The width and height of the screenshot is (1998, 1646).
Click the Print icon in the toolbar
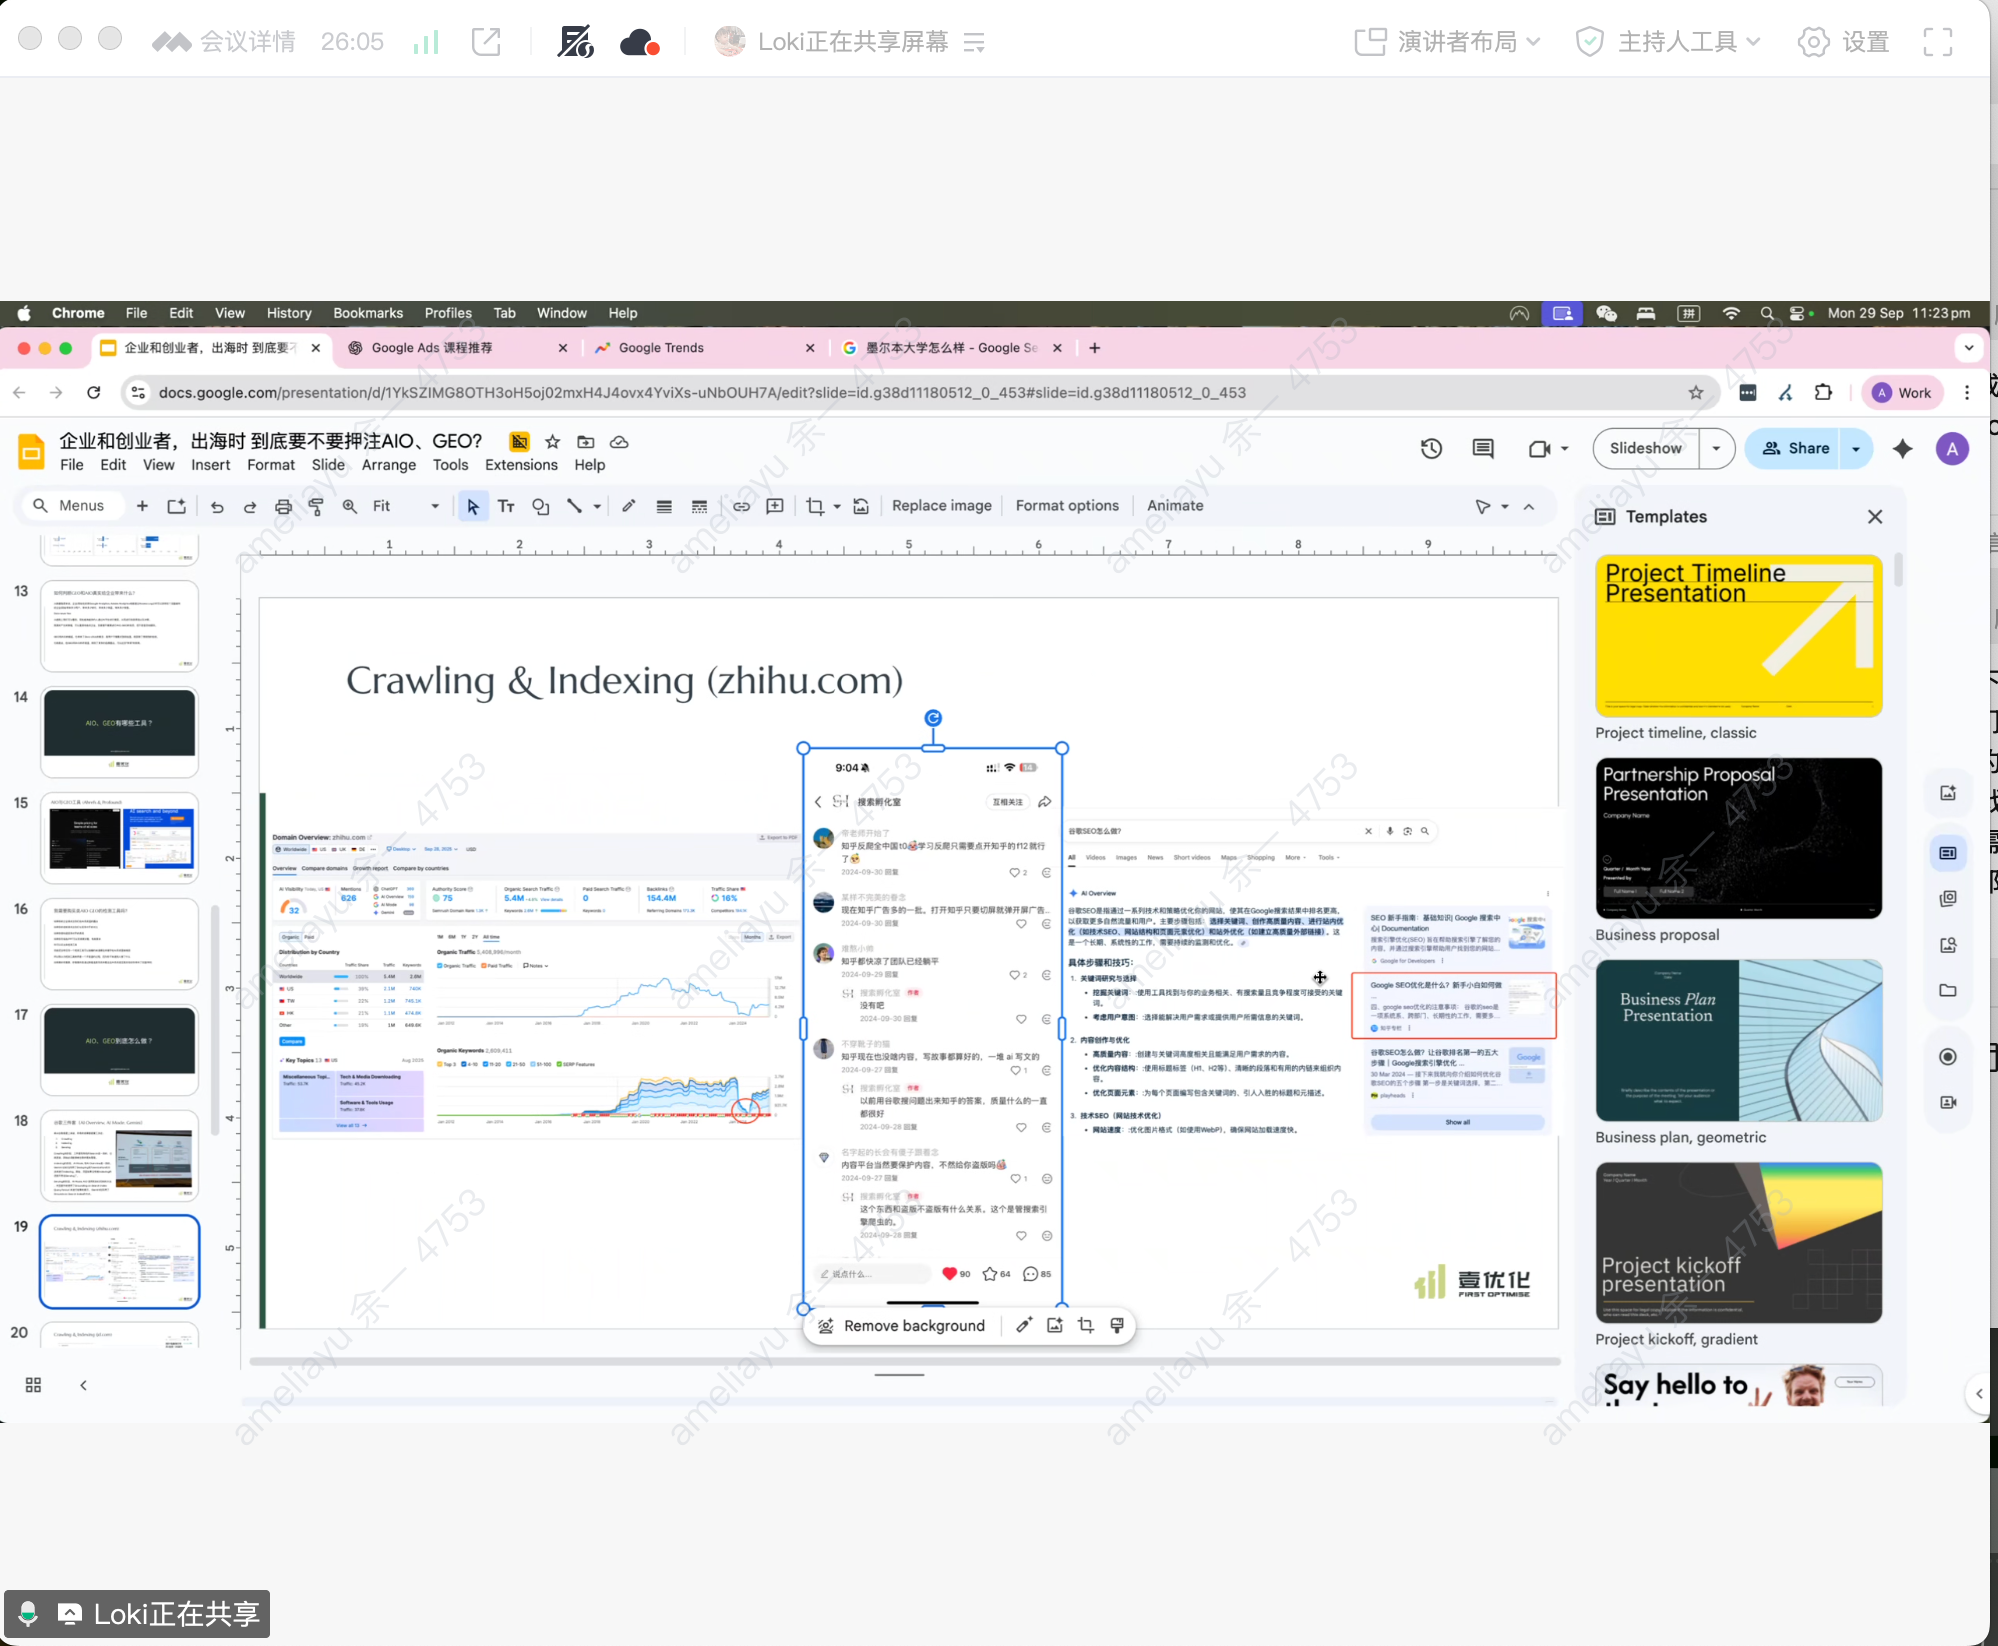(x=283, y=506)
